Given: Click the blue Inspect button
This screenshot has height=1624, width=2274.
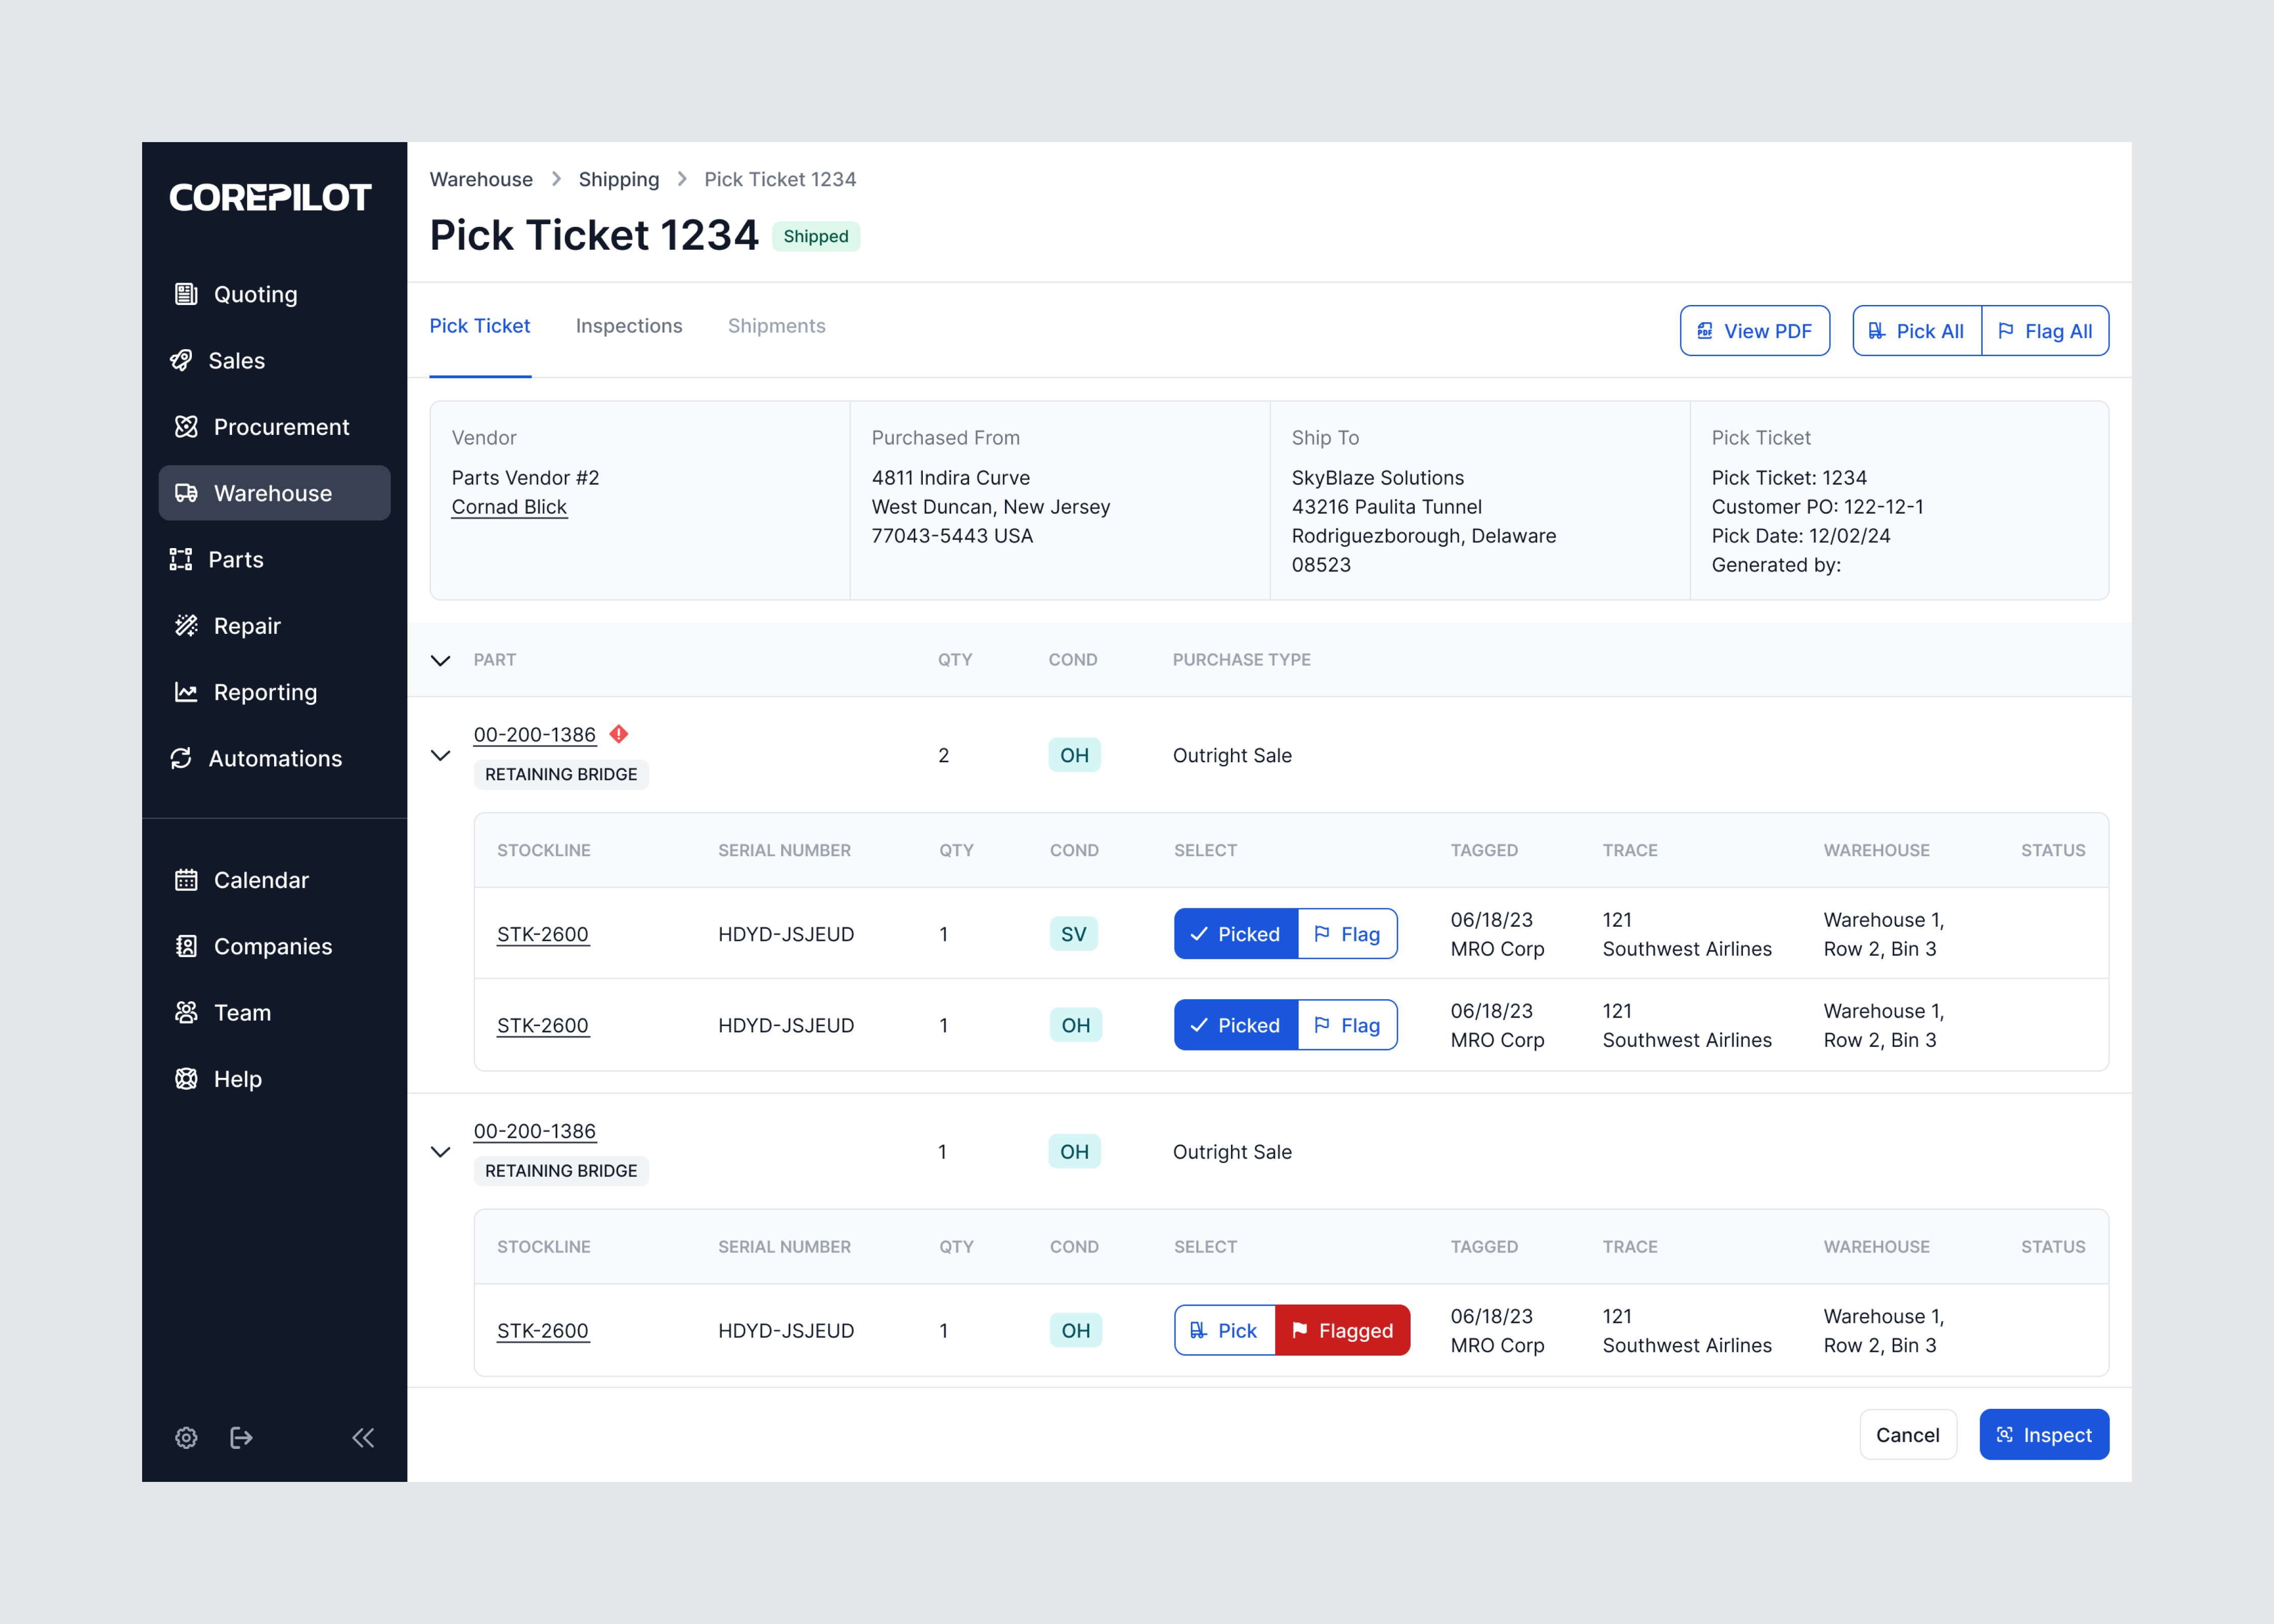Looking at the screenshot, I should pyautogui.click(x=2043, y=1435).
